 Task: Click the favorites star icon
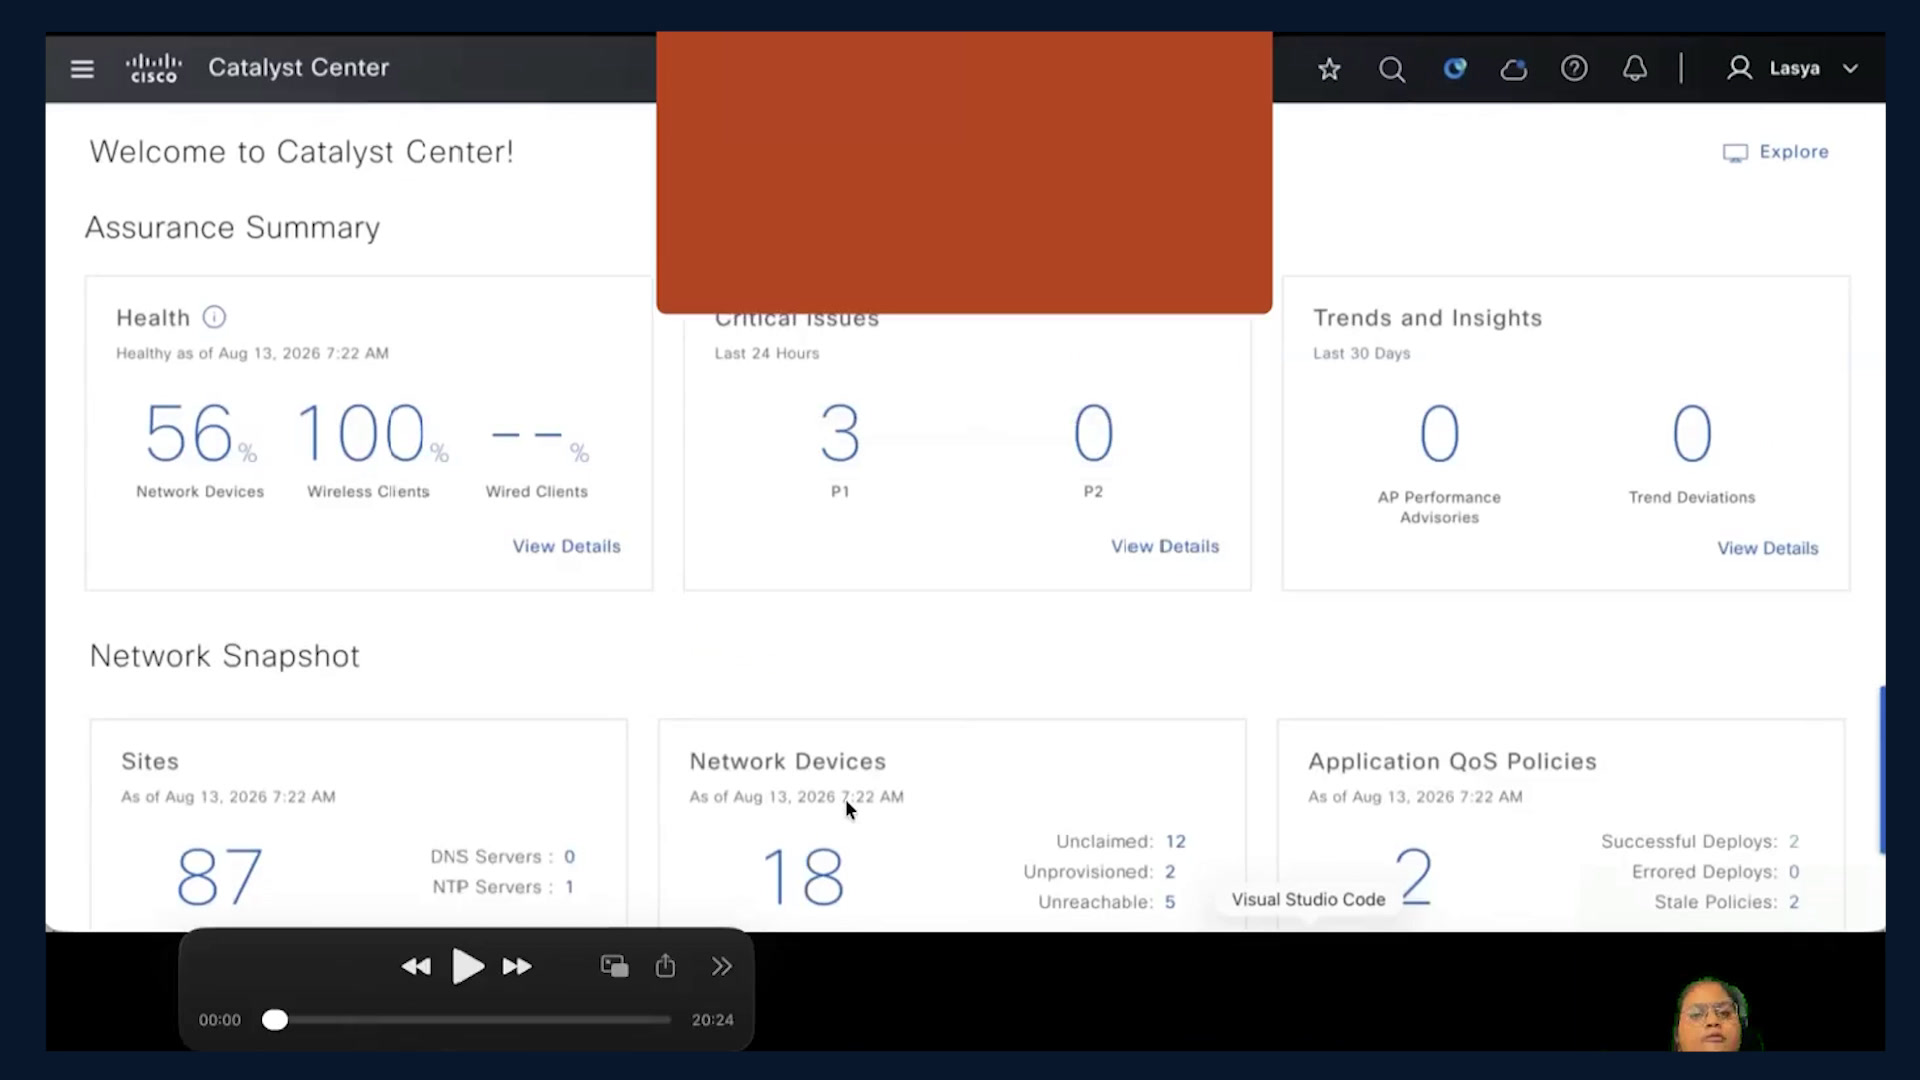[1329, 69]
